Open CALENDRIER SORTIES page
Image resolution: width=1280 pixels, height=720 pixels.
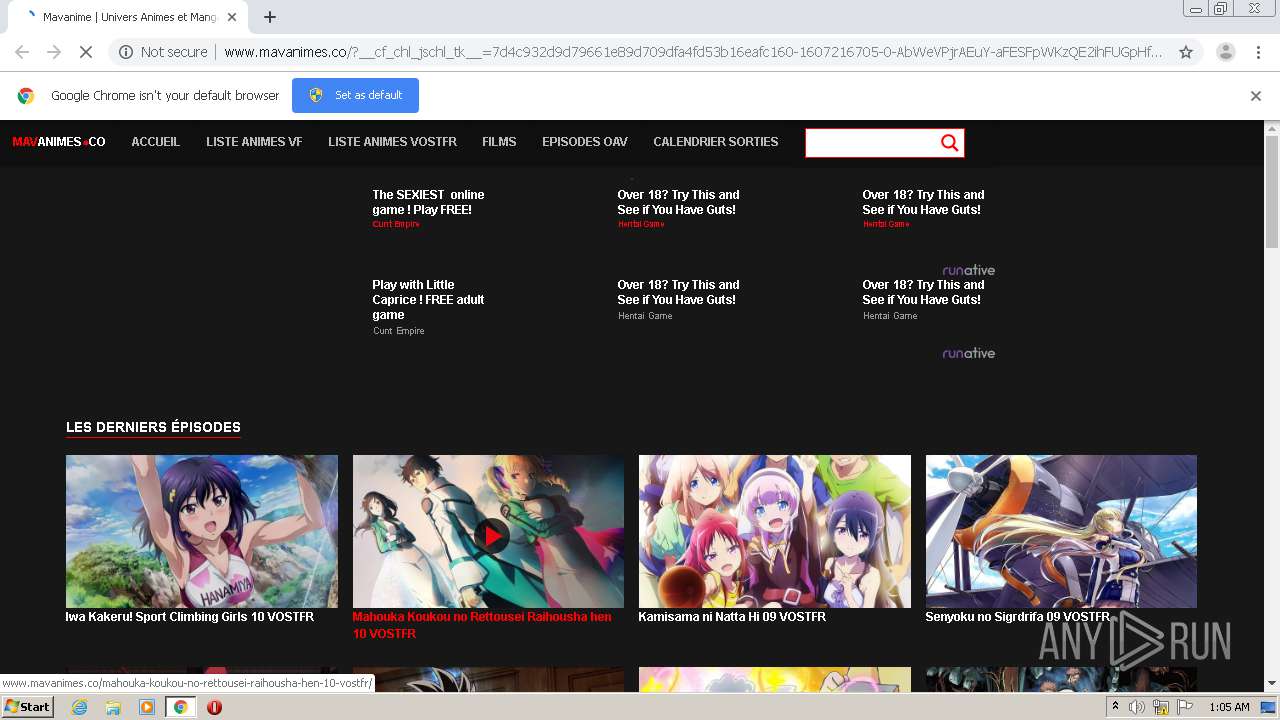(x=716, y=142)
